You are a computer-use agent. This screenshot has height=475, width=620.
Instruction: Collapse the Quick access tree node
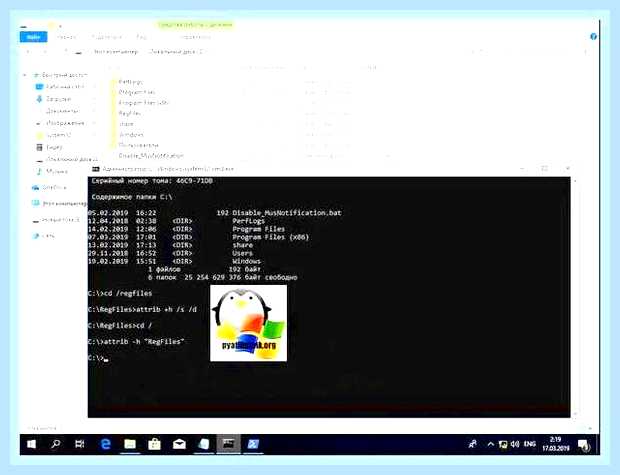coord(25,75)
